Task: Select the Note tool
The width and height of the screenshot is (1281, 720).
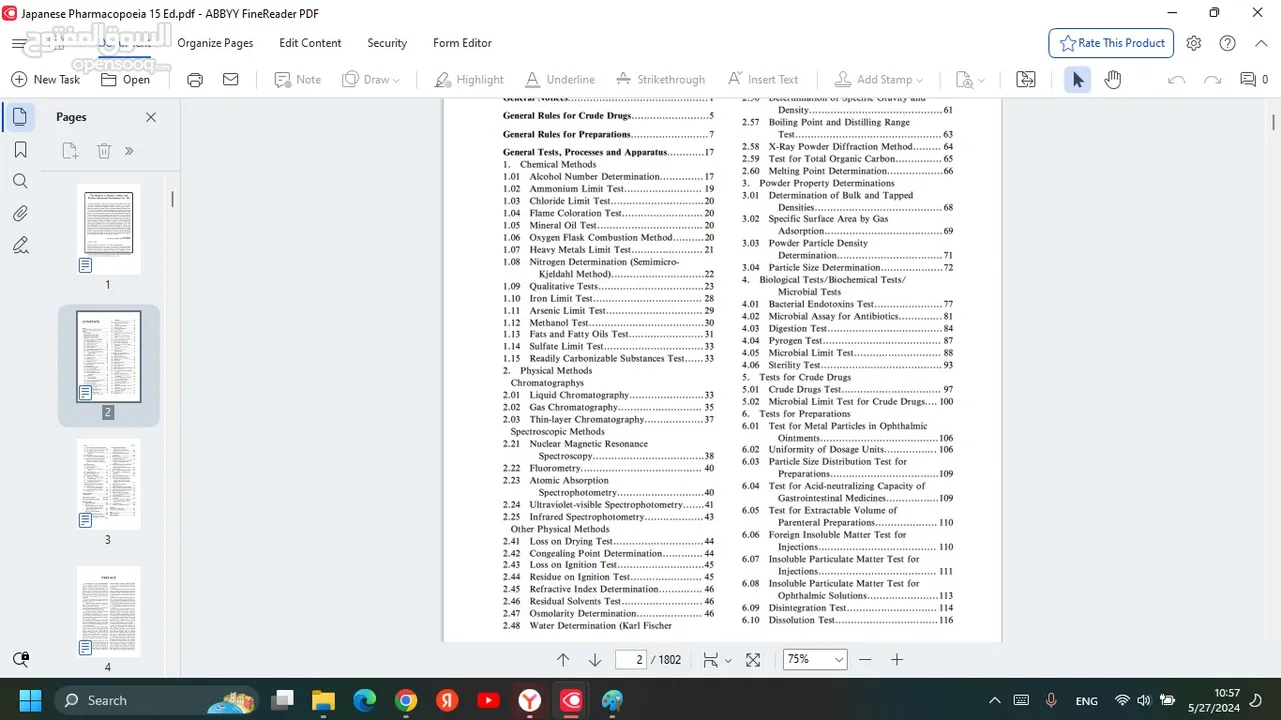Action: tap(297, 80)
